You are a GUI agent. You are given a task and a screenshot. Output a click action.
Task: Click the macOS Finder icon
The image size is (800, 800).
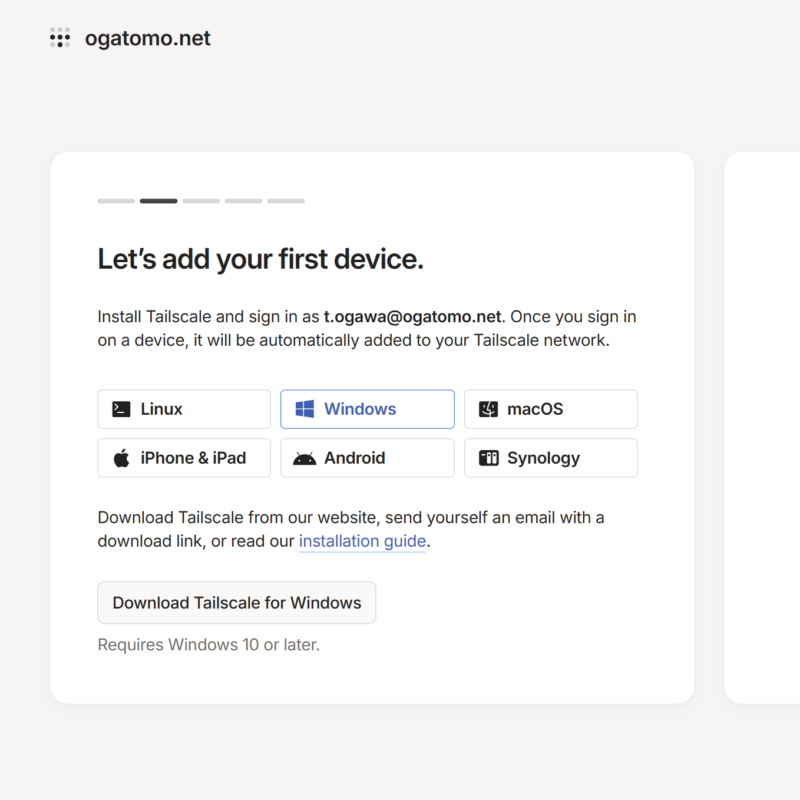pyautogui.click(x=488, y=409)
